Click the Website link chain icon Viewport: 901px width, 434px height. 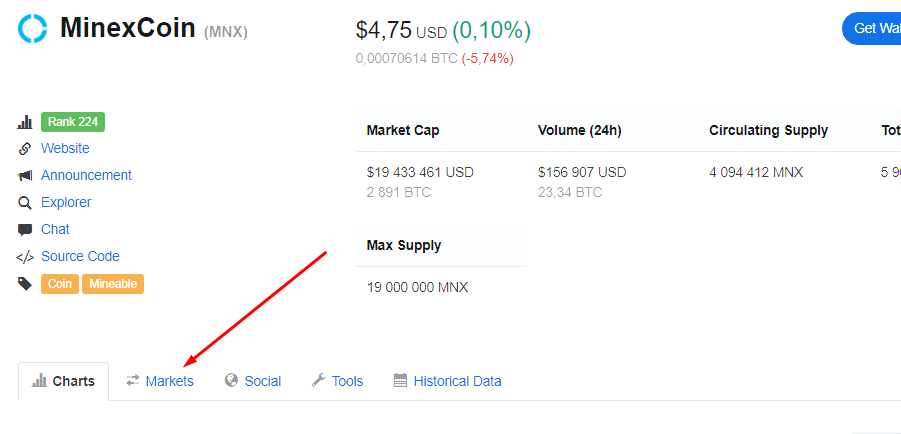coord(25,149)
